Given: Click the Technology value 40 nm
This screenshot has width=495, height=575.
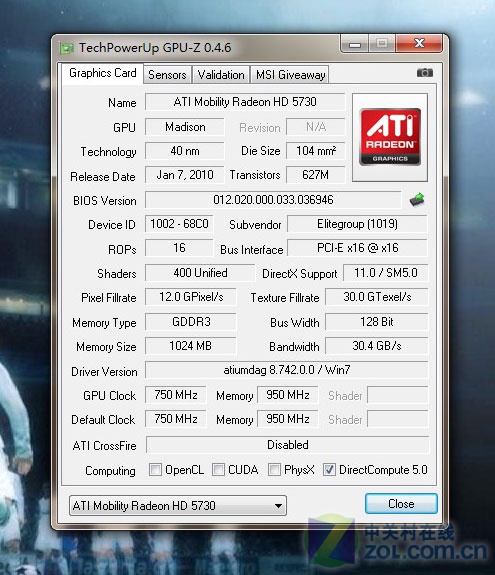Looking at the screenshot, I should pyautogui.click(x=184, y=151).
